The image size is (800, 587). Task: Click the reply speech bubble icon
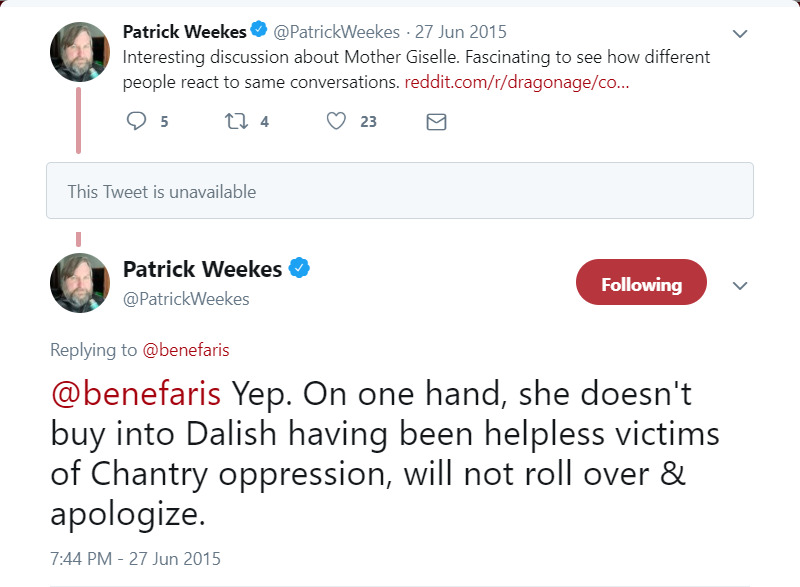[137, 121]
